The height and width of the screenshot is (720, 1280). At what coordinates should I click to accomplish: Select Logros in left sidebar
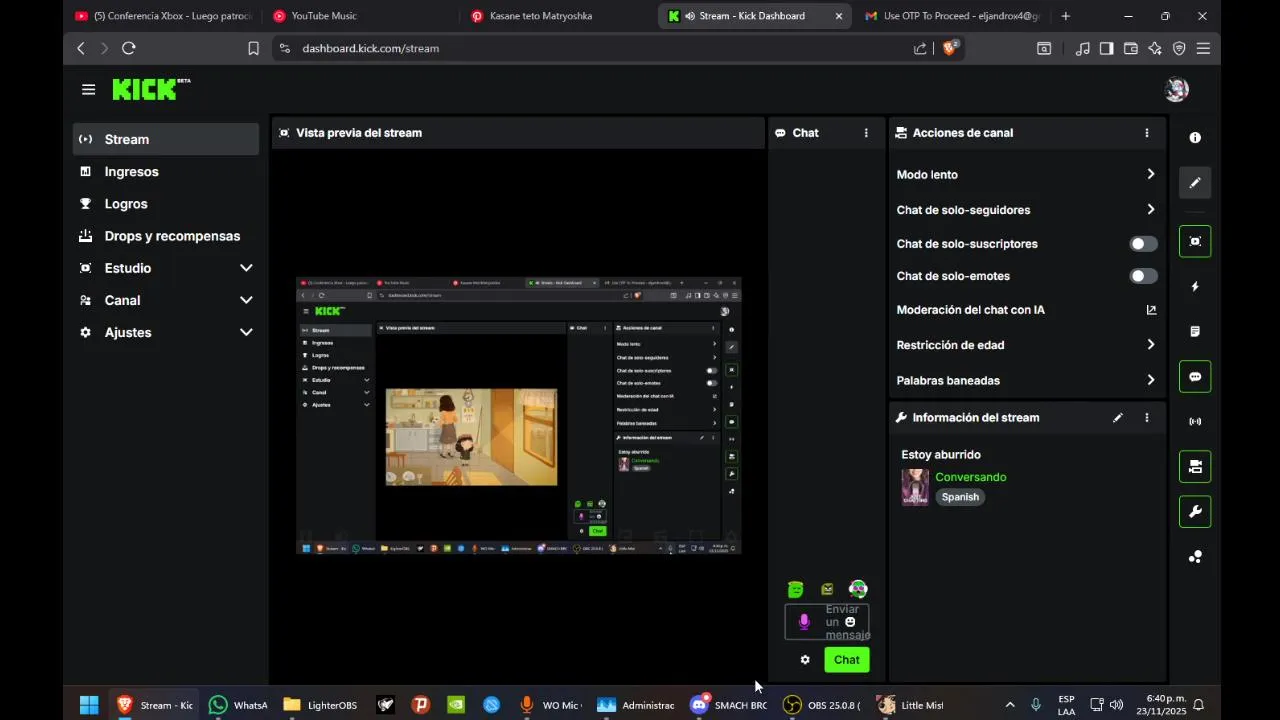(166, 204)
